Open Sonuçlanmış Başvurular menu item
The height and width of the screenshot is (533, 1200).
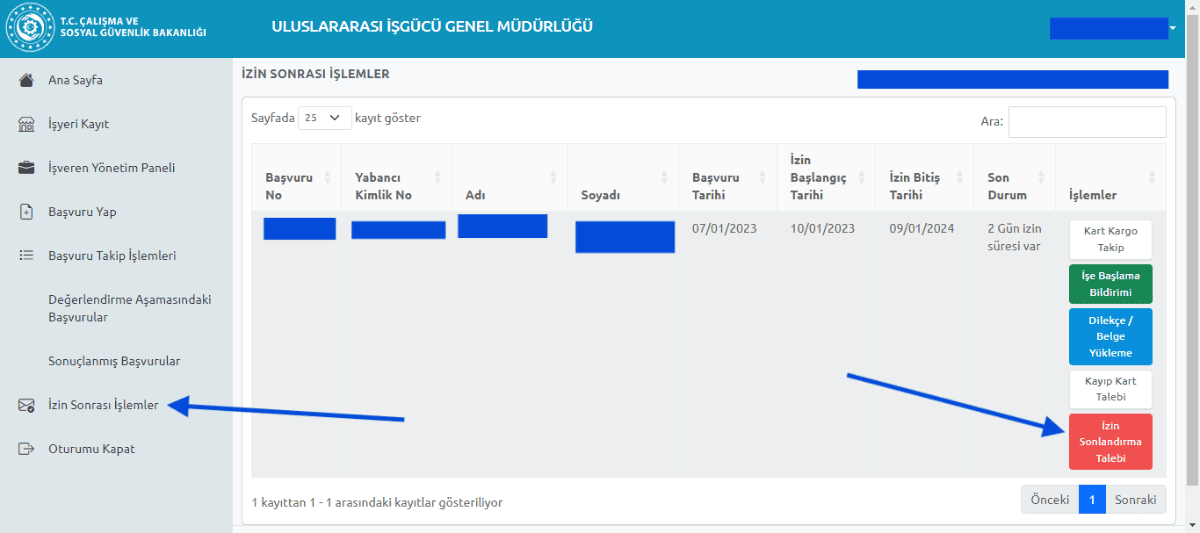click(114, 361)
